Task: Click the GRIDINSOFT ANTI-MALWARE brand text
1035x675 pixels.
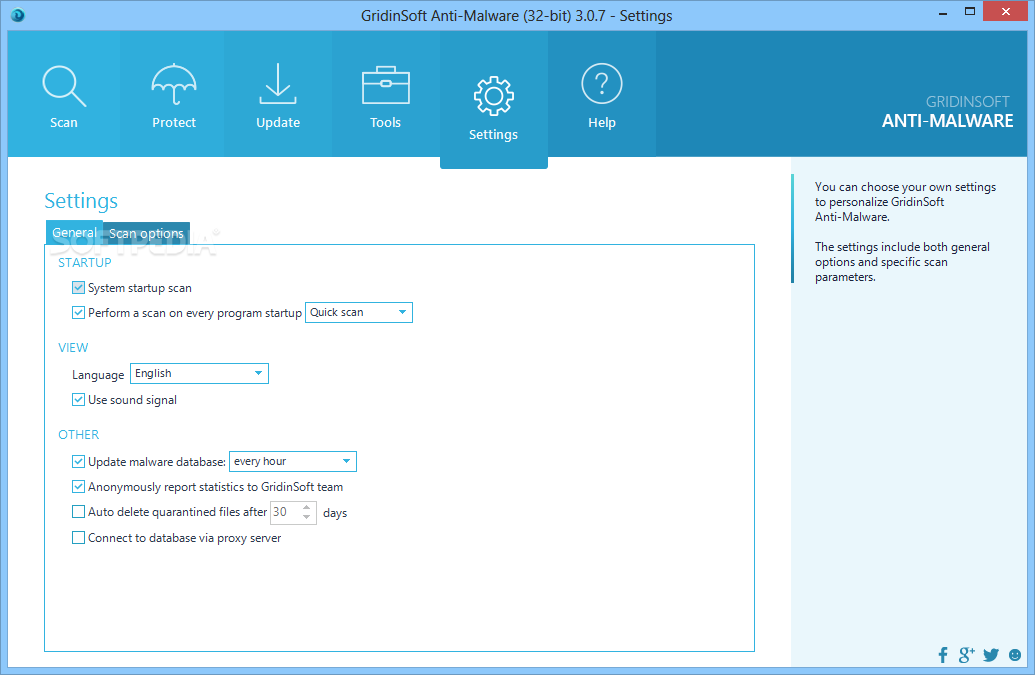Action: [x=947, y=112]
